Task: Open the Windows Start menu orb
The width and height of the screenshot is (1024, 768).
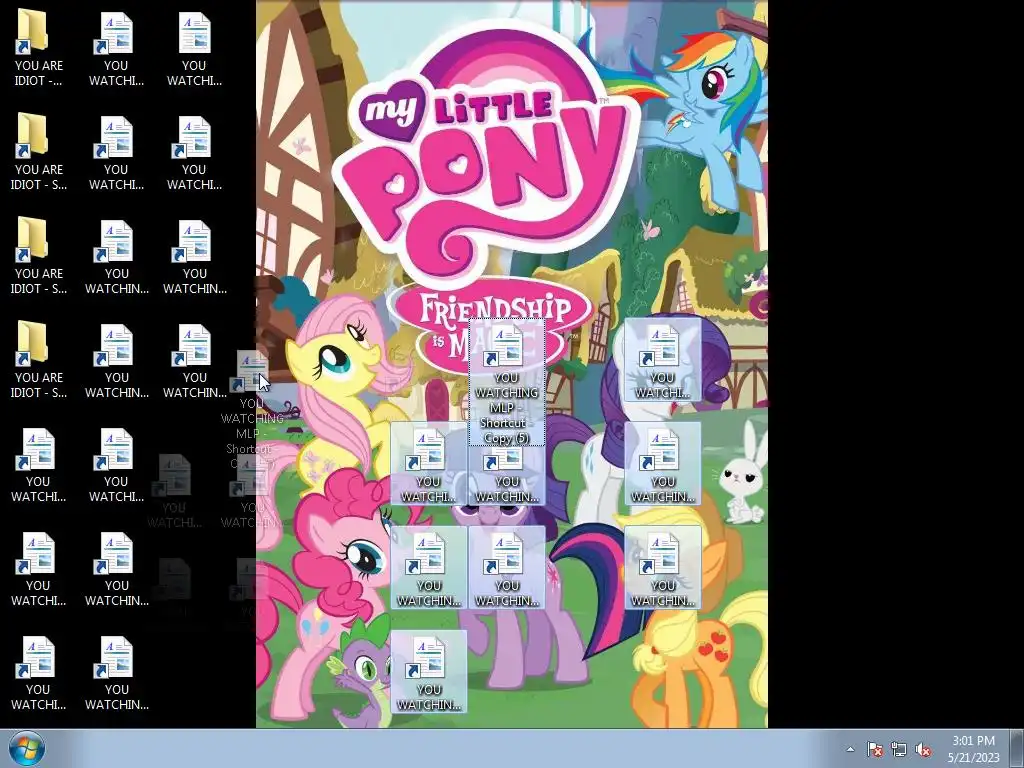Action: (27, 749)
